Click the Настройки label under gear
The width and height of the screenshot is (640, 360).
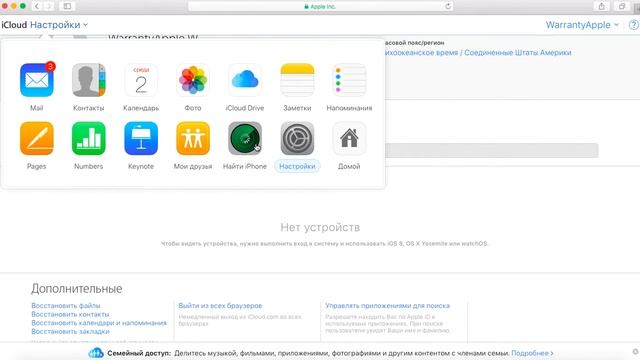(297, 167)
